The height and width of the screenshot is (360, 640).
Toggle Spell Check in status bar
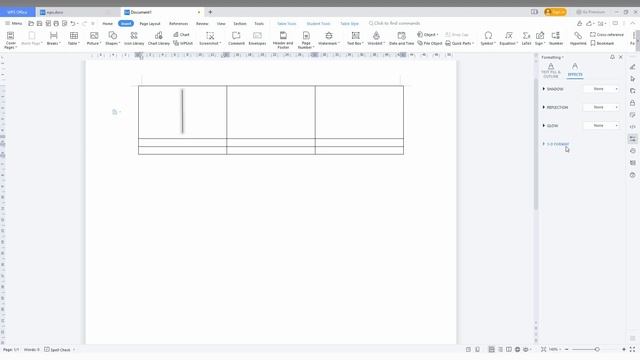58,350
